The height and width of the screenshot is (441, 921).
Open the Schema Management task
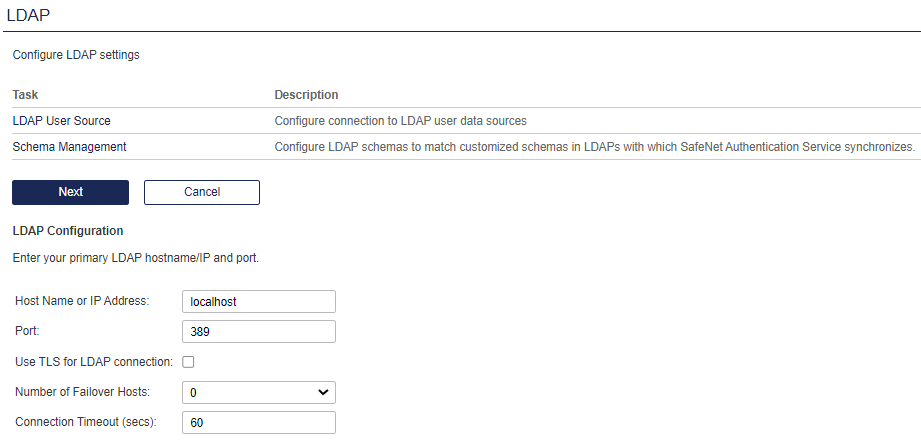69,147
